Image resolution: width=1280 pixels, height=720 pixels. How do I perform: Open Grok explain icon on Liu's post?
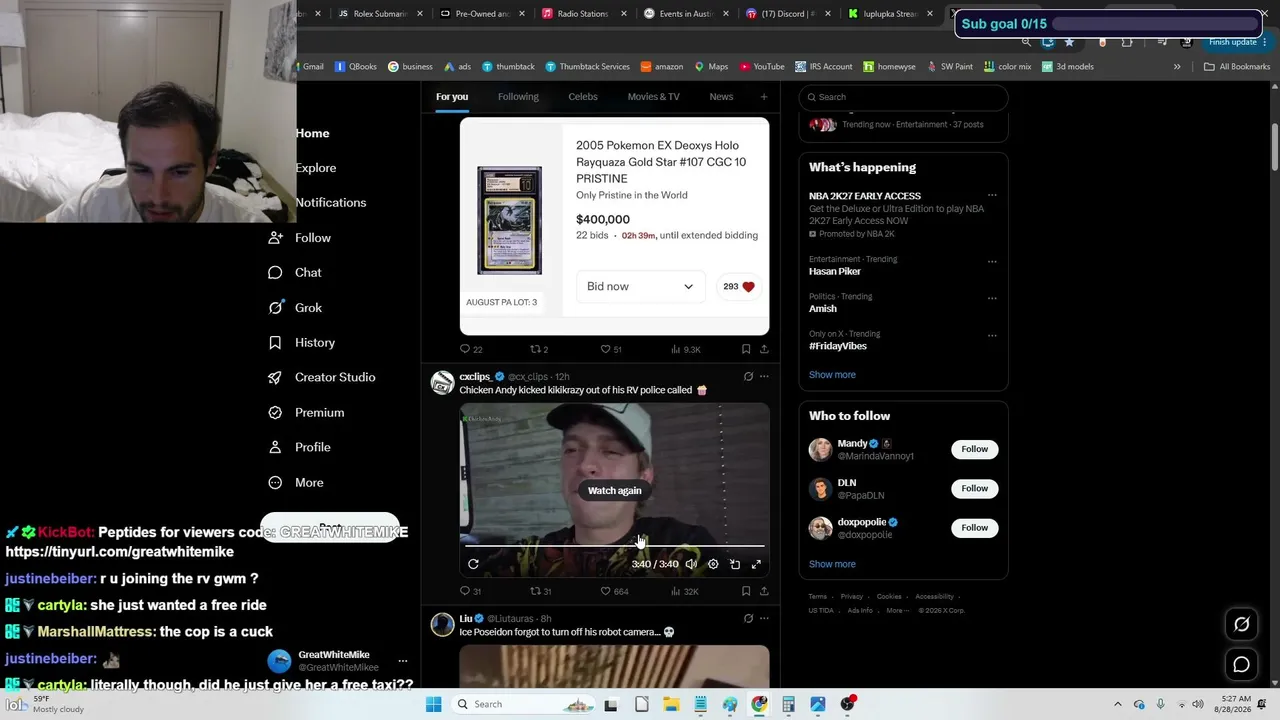coord(748,619)
